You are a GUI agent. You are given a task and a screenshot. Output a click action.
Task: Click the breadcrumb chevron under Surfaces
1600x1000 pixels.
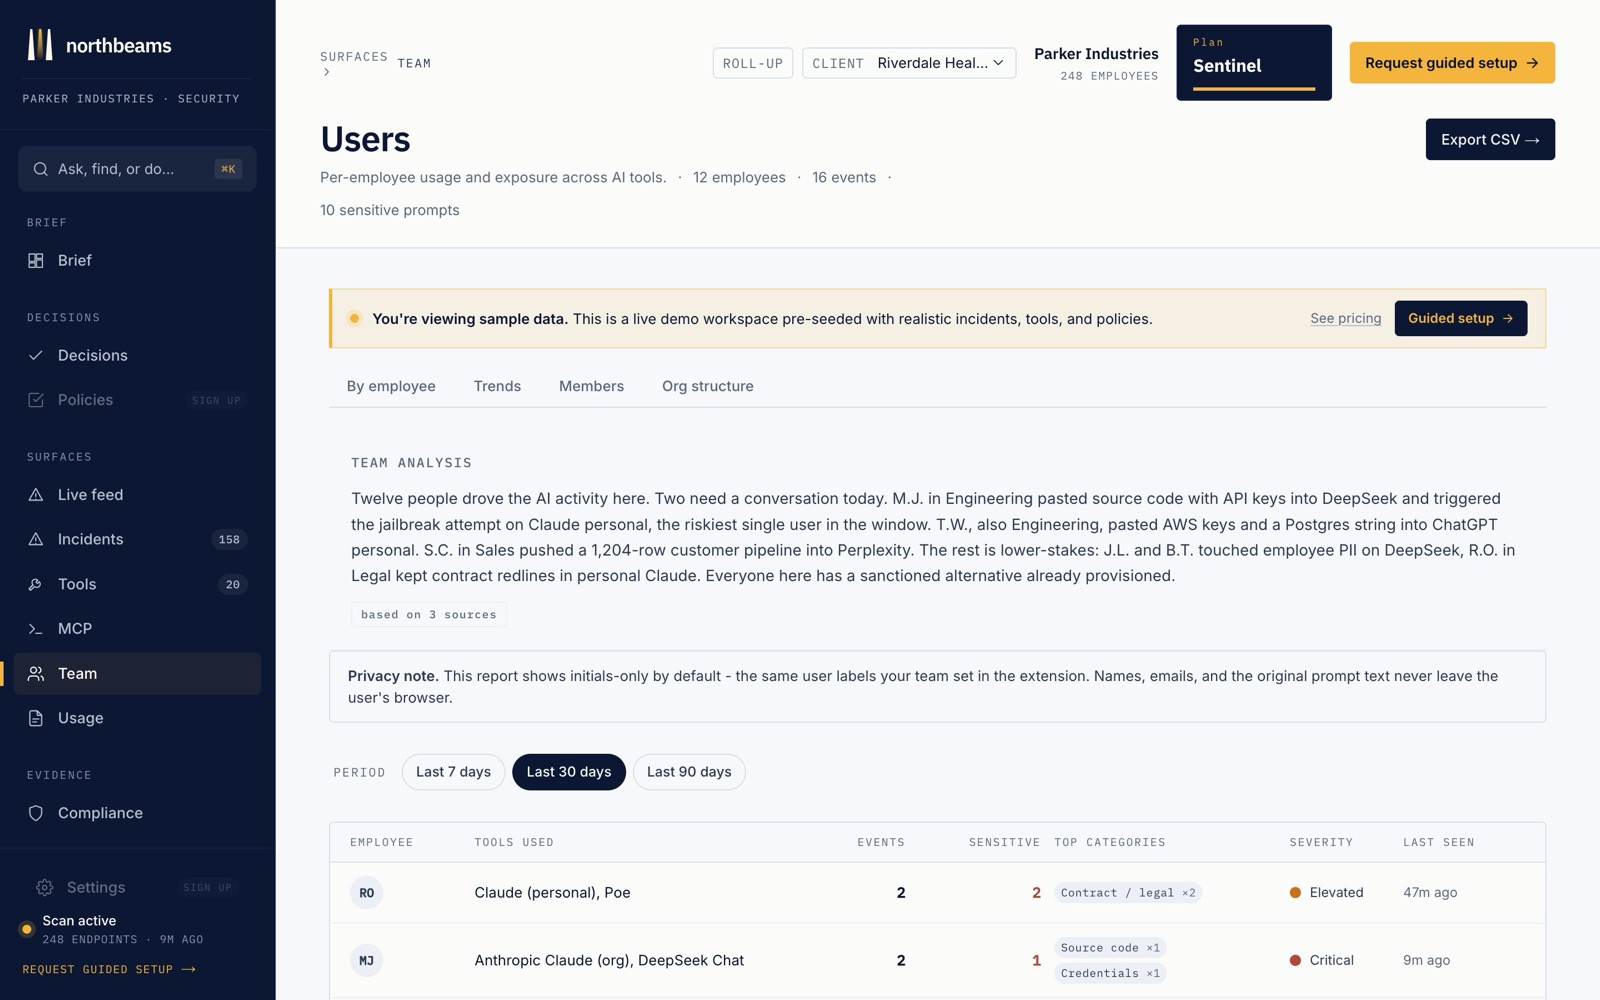(326, 72)
